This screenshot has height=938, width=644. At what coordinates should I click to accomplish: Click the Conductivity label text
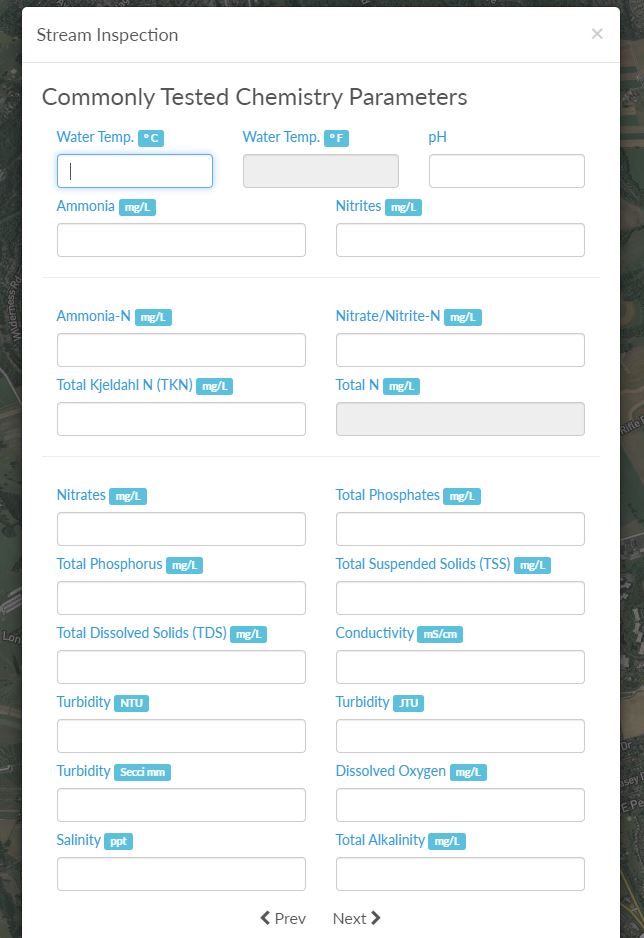click(x=374, y=633)
